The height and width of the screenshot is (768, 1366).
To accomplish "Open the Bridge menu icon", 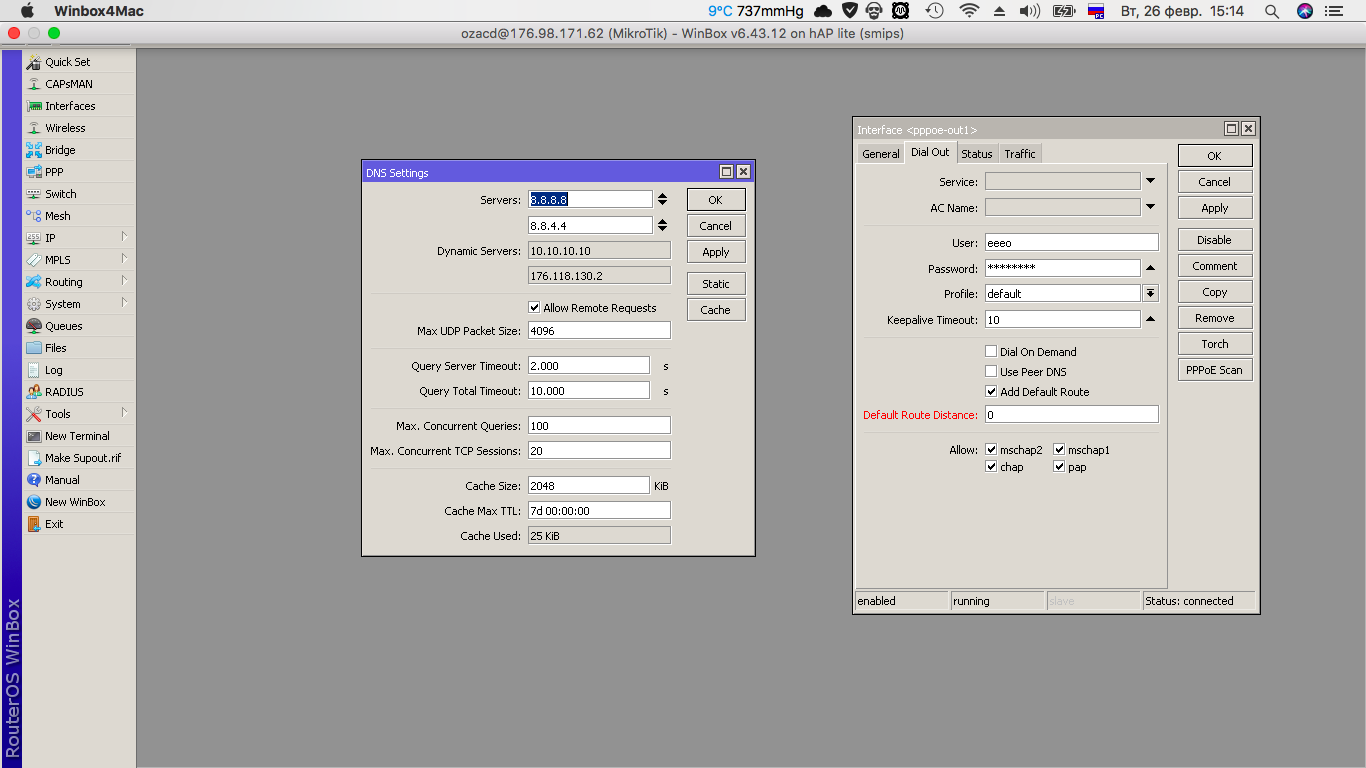I will pyautogui.click(x=34, y=150).
